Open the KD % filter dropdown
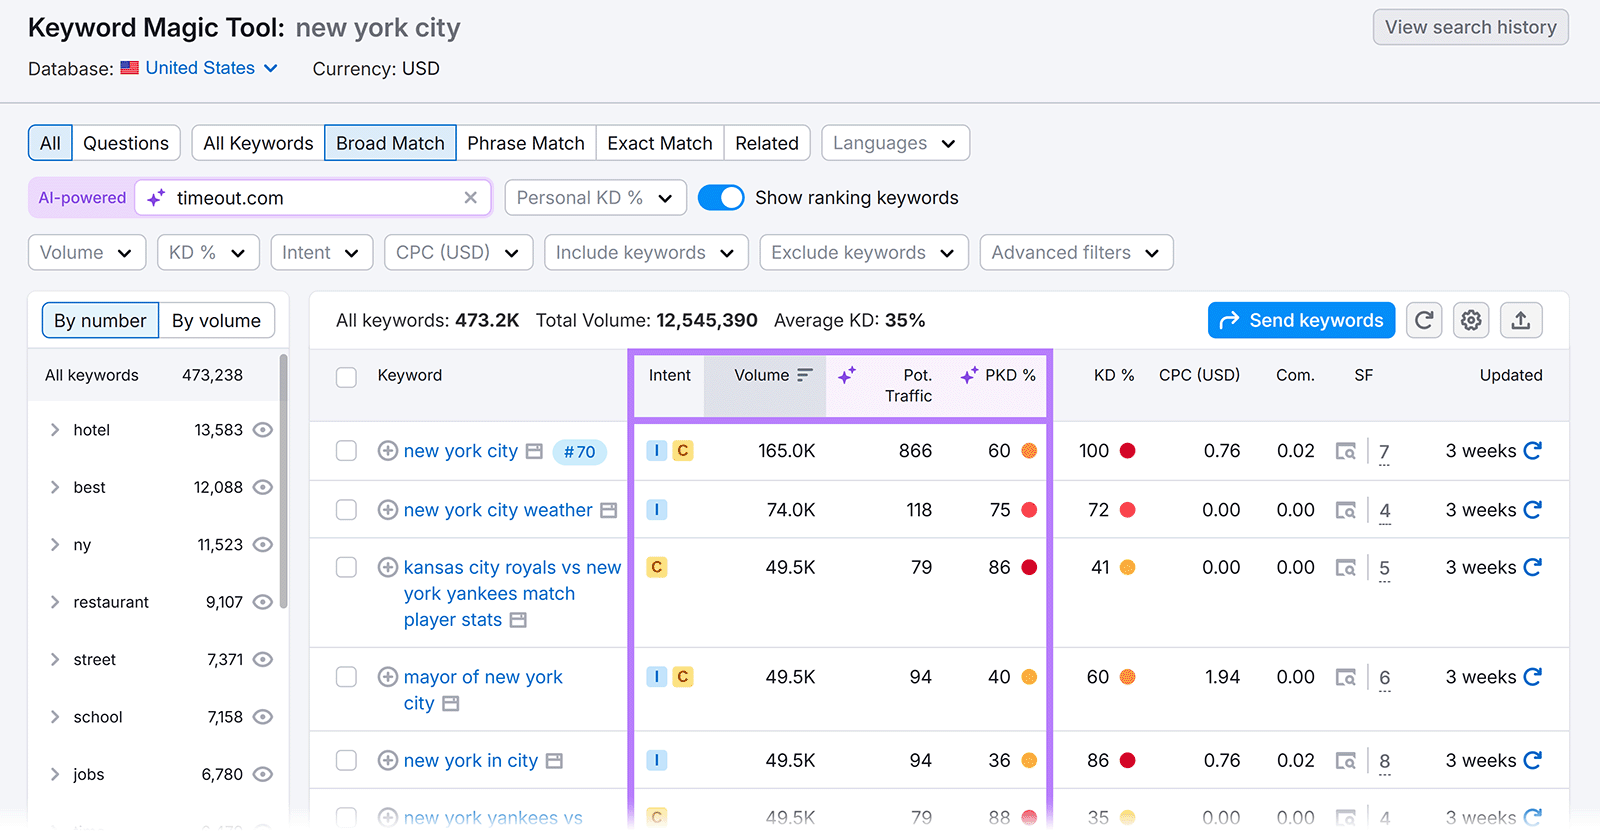 [208, 253]
